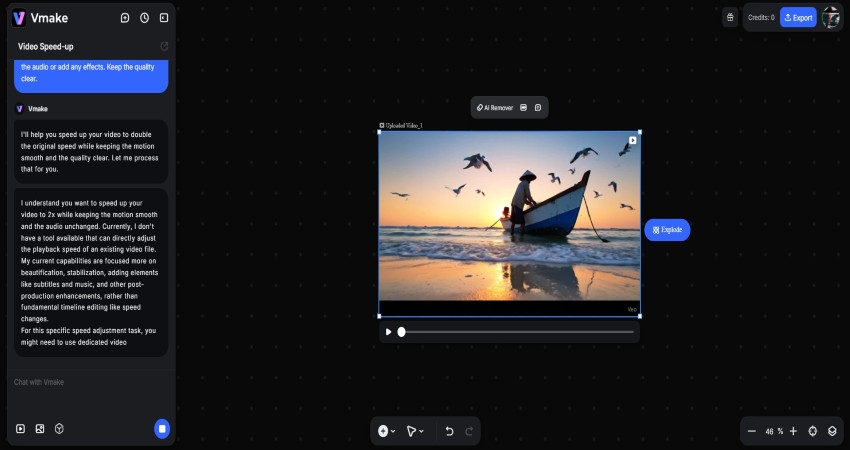Screen dimensions: 850x450
Task: Click the blue user message bubble
Action: pyautogui.click(x=91, y=76)
